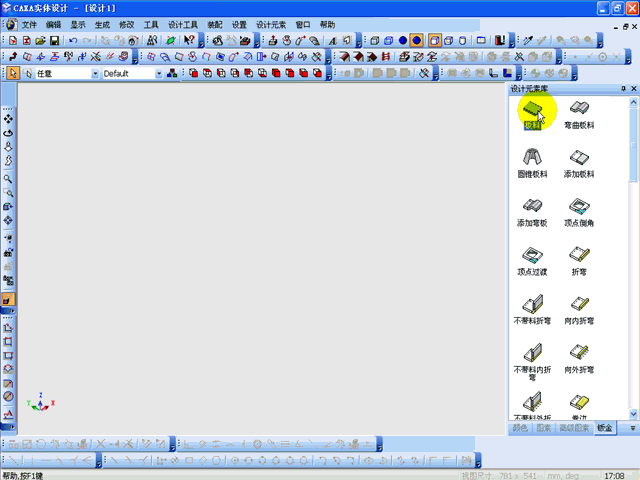The height and width of the screenshot is (480, 640).
Task: Open the 编辑 menu
Action: click(53, 25)
